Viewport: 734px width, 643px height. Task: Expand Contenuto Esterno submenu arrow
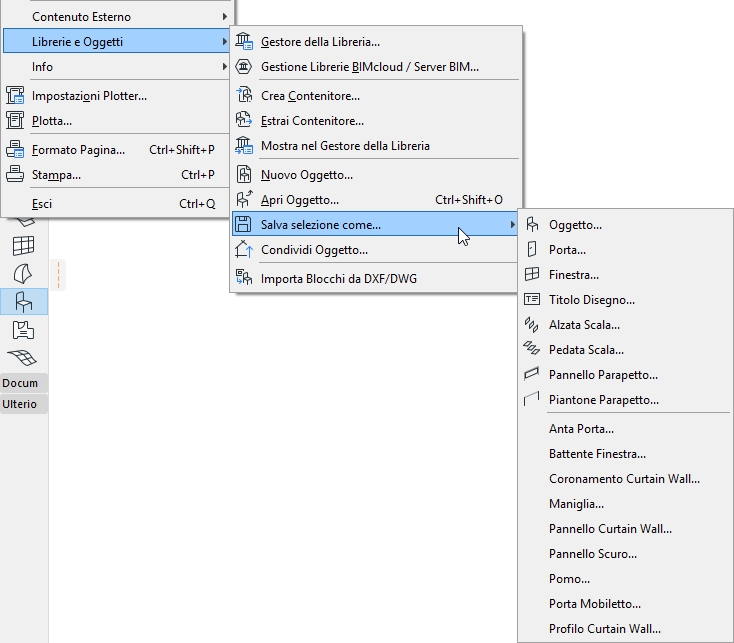point(225,17)
